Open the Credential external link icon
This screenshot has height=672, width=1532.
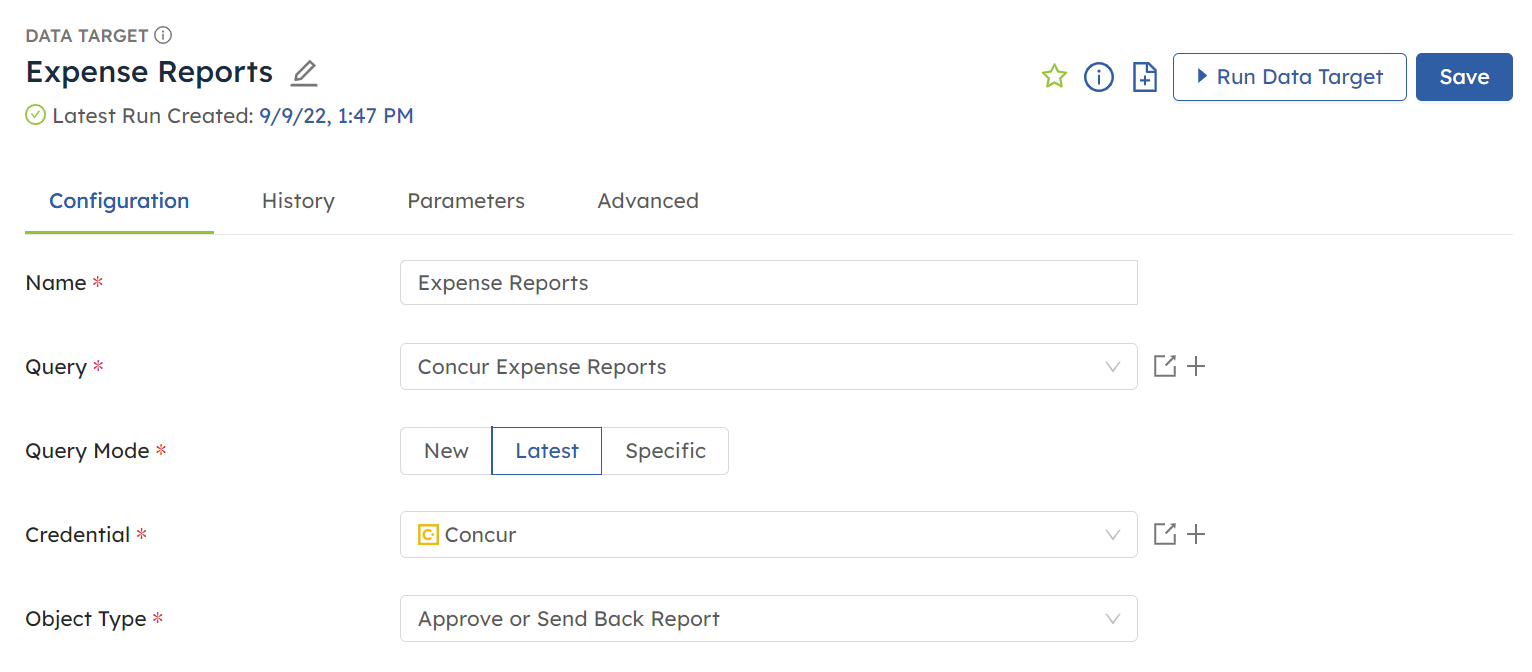tap(1164, 534)
